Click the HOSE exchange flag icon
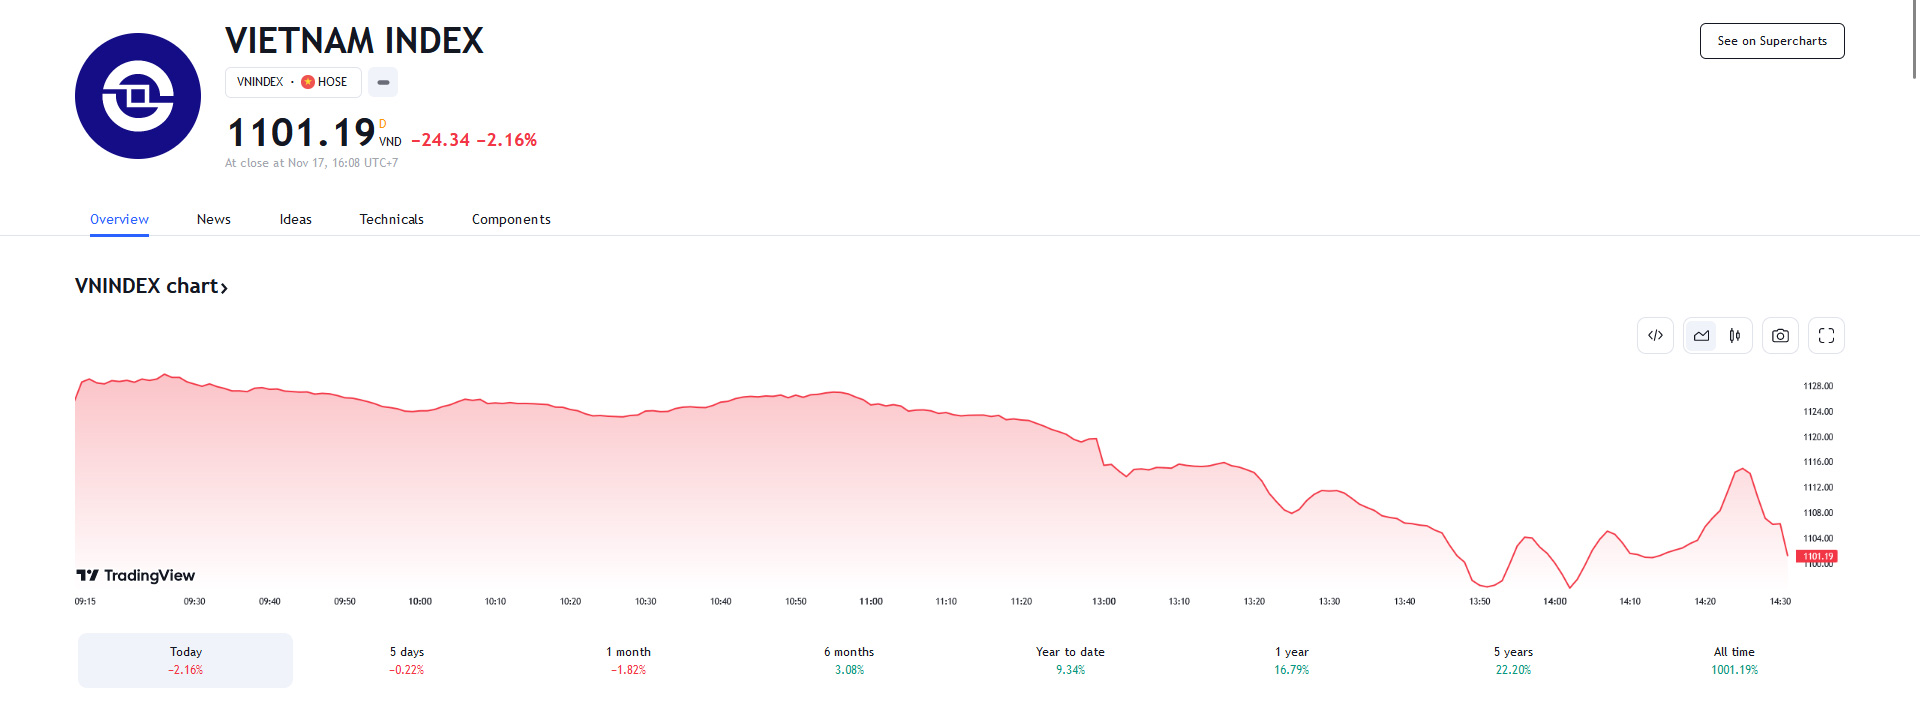 308,82
